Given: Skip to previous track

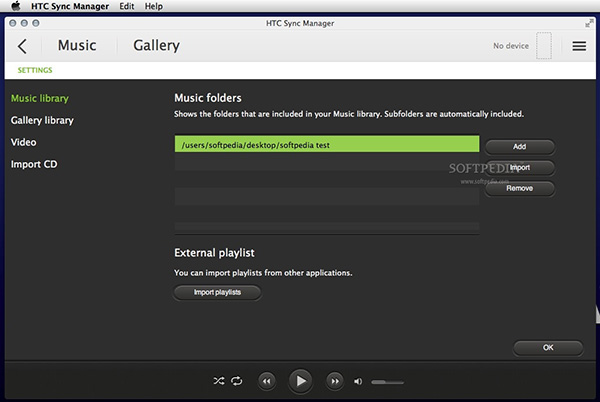Looking at the screenshot, I should (x=267, y=381).
